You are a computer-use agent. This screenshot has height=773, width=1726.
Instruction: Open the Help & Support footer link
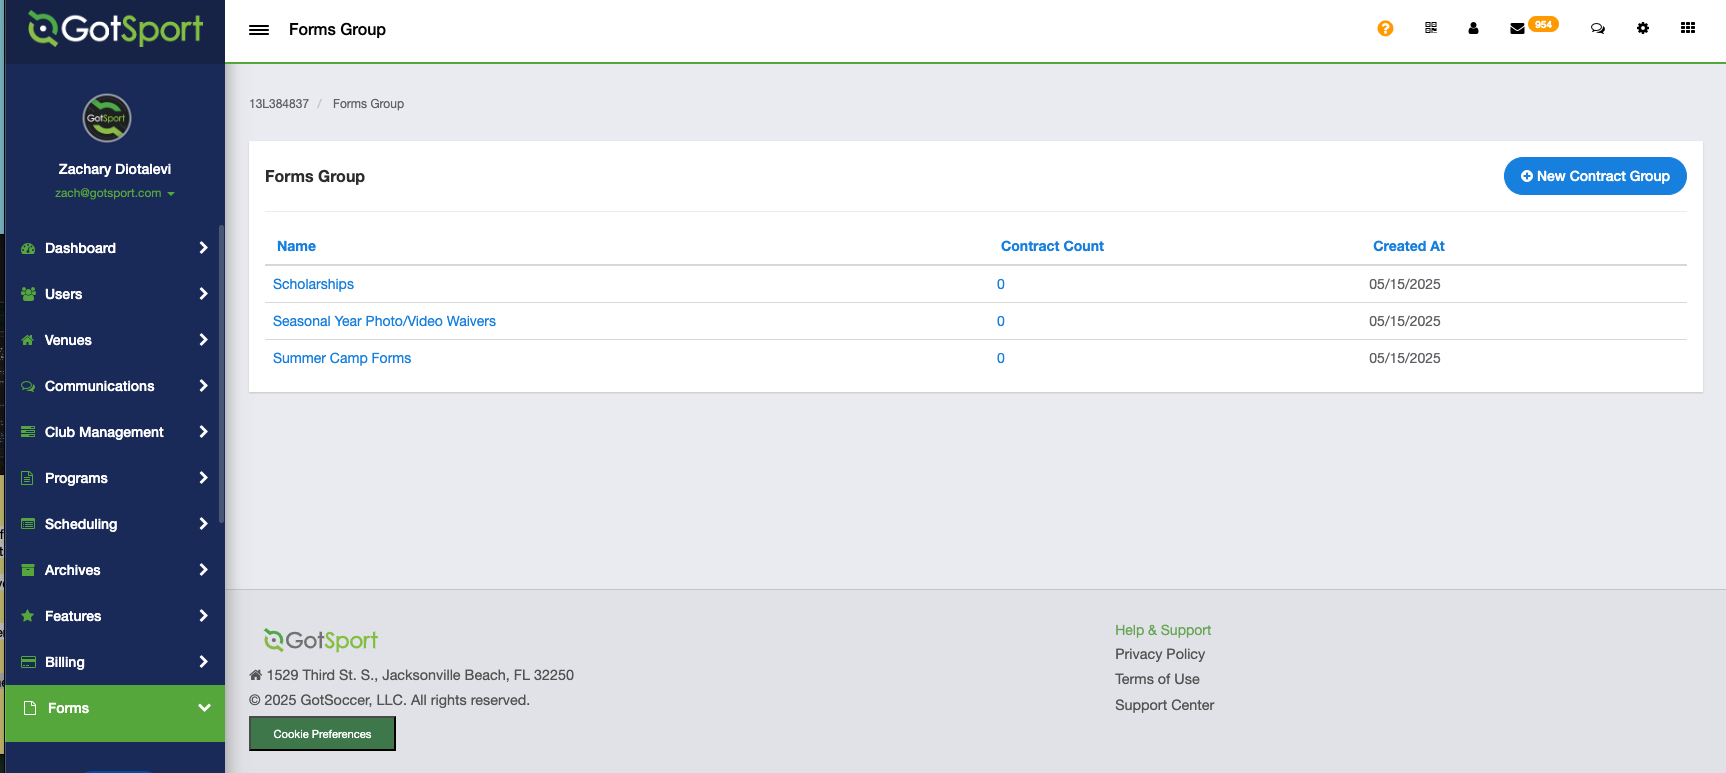[x=1163, y=630]
